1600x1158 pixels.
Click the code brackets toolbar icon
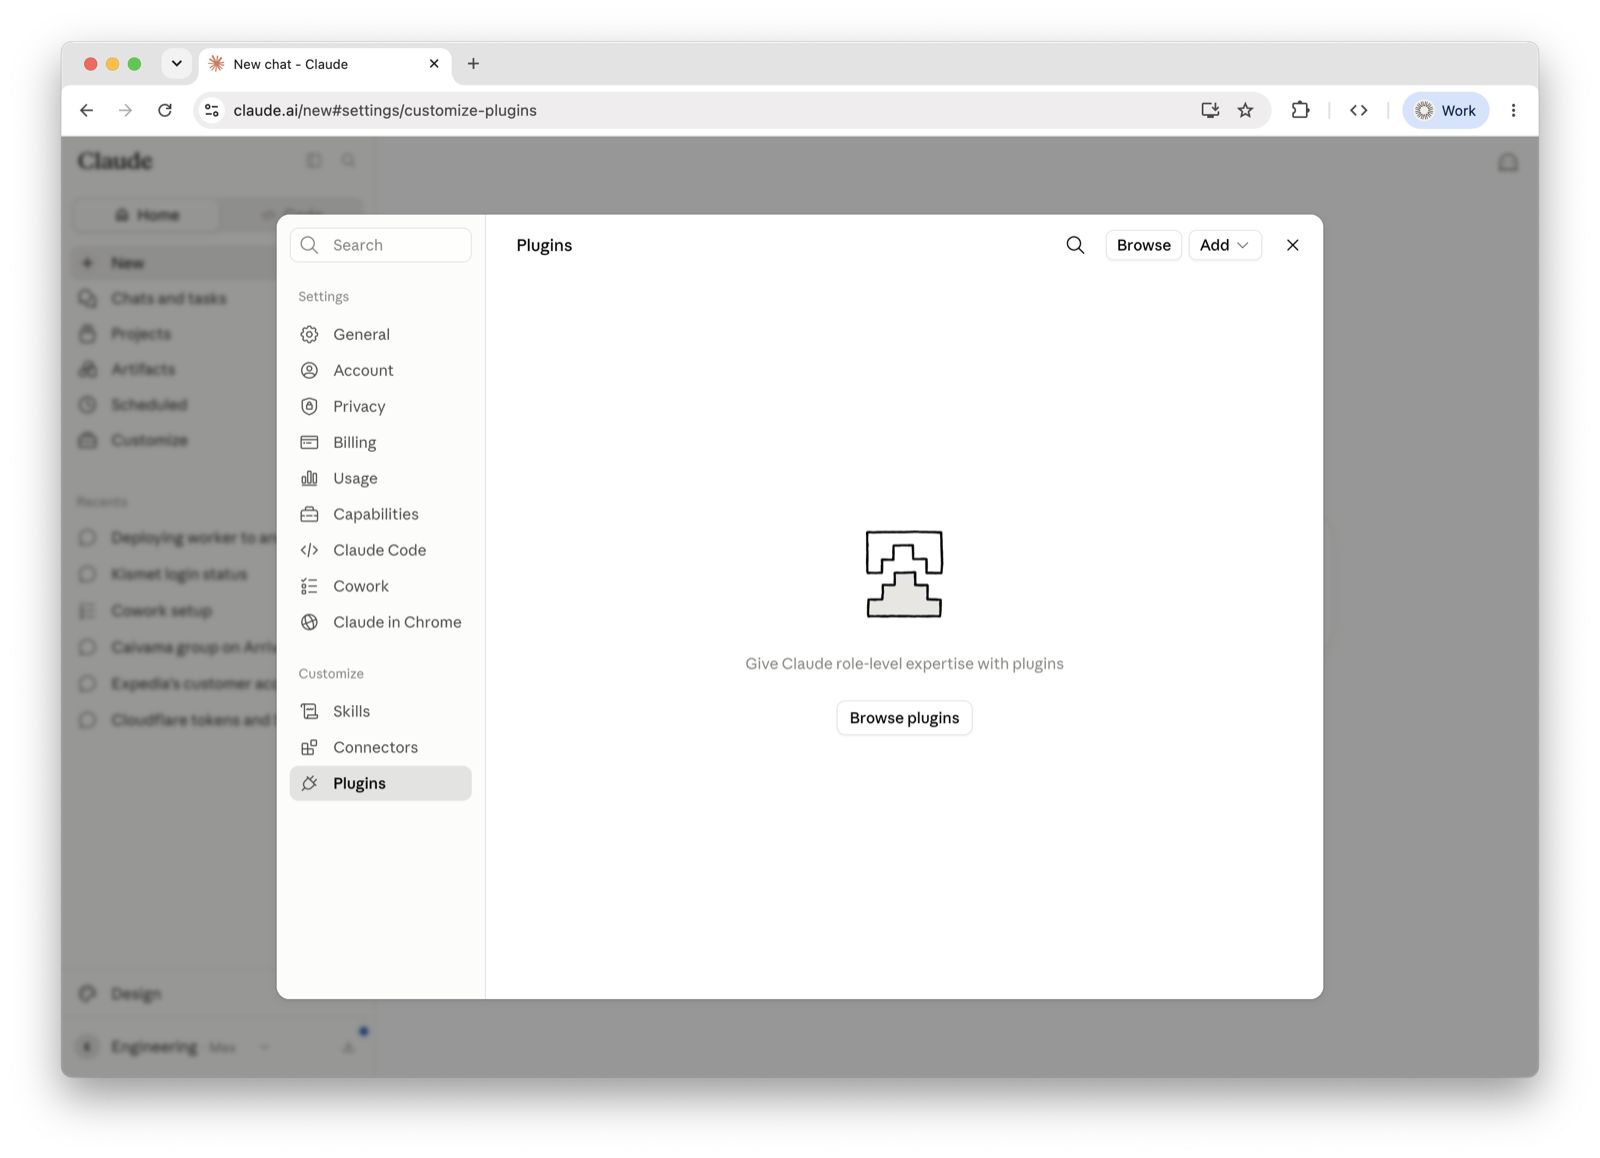[1358, 110]
